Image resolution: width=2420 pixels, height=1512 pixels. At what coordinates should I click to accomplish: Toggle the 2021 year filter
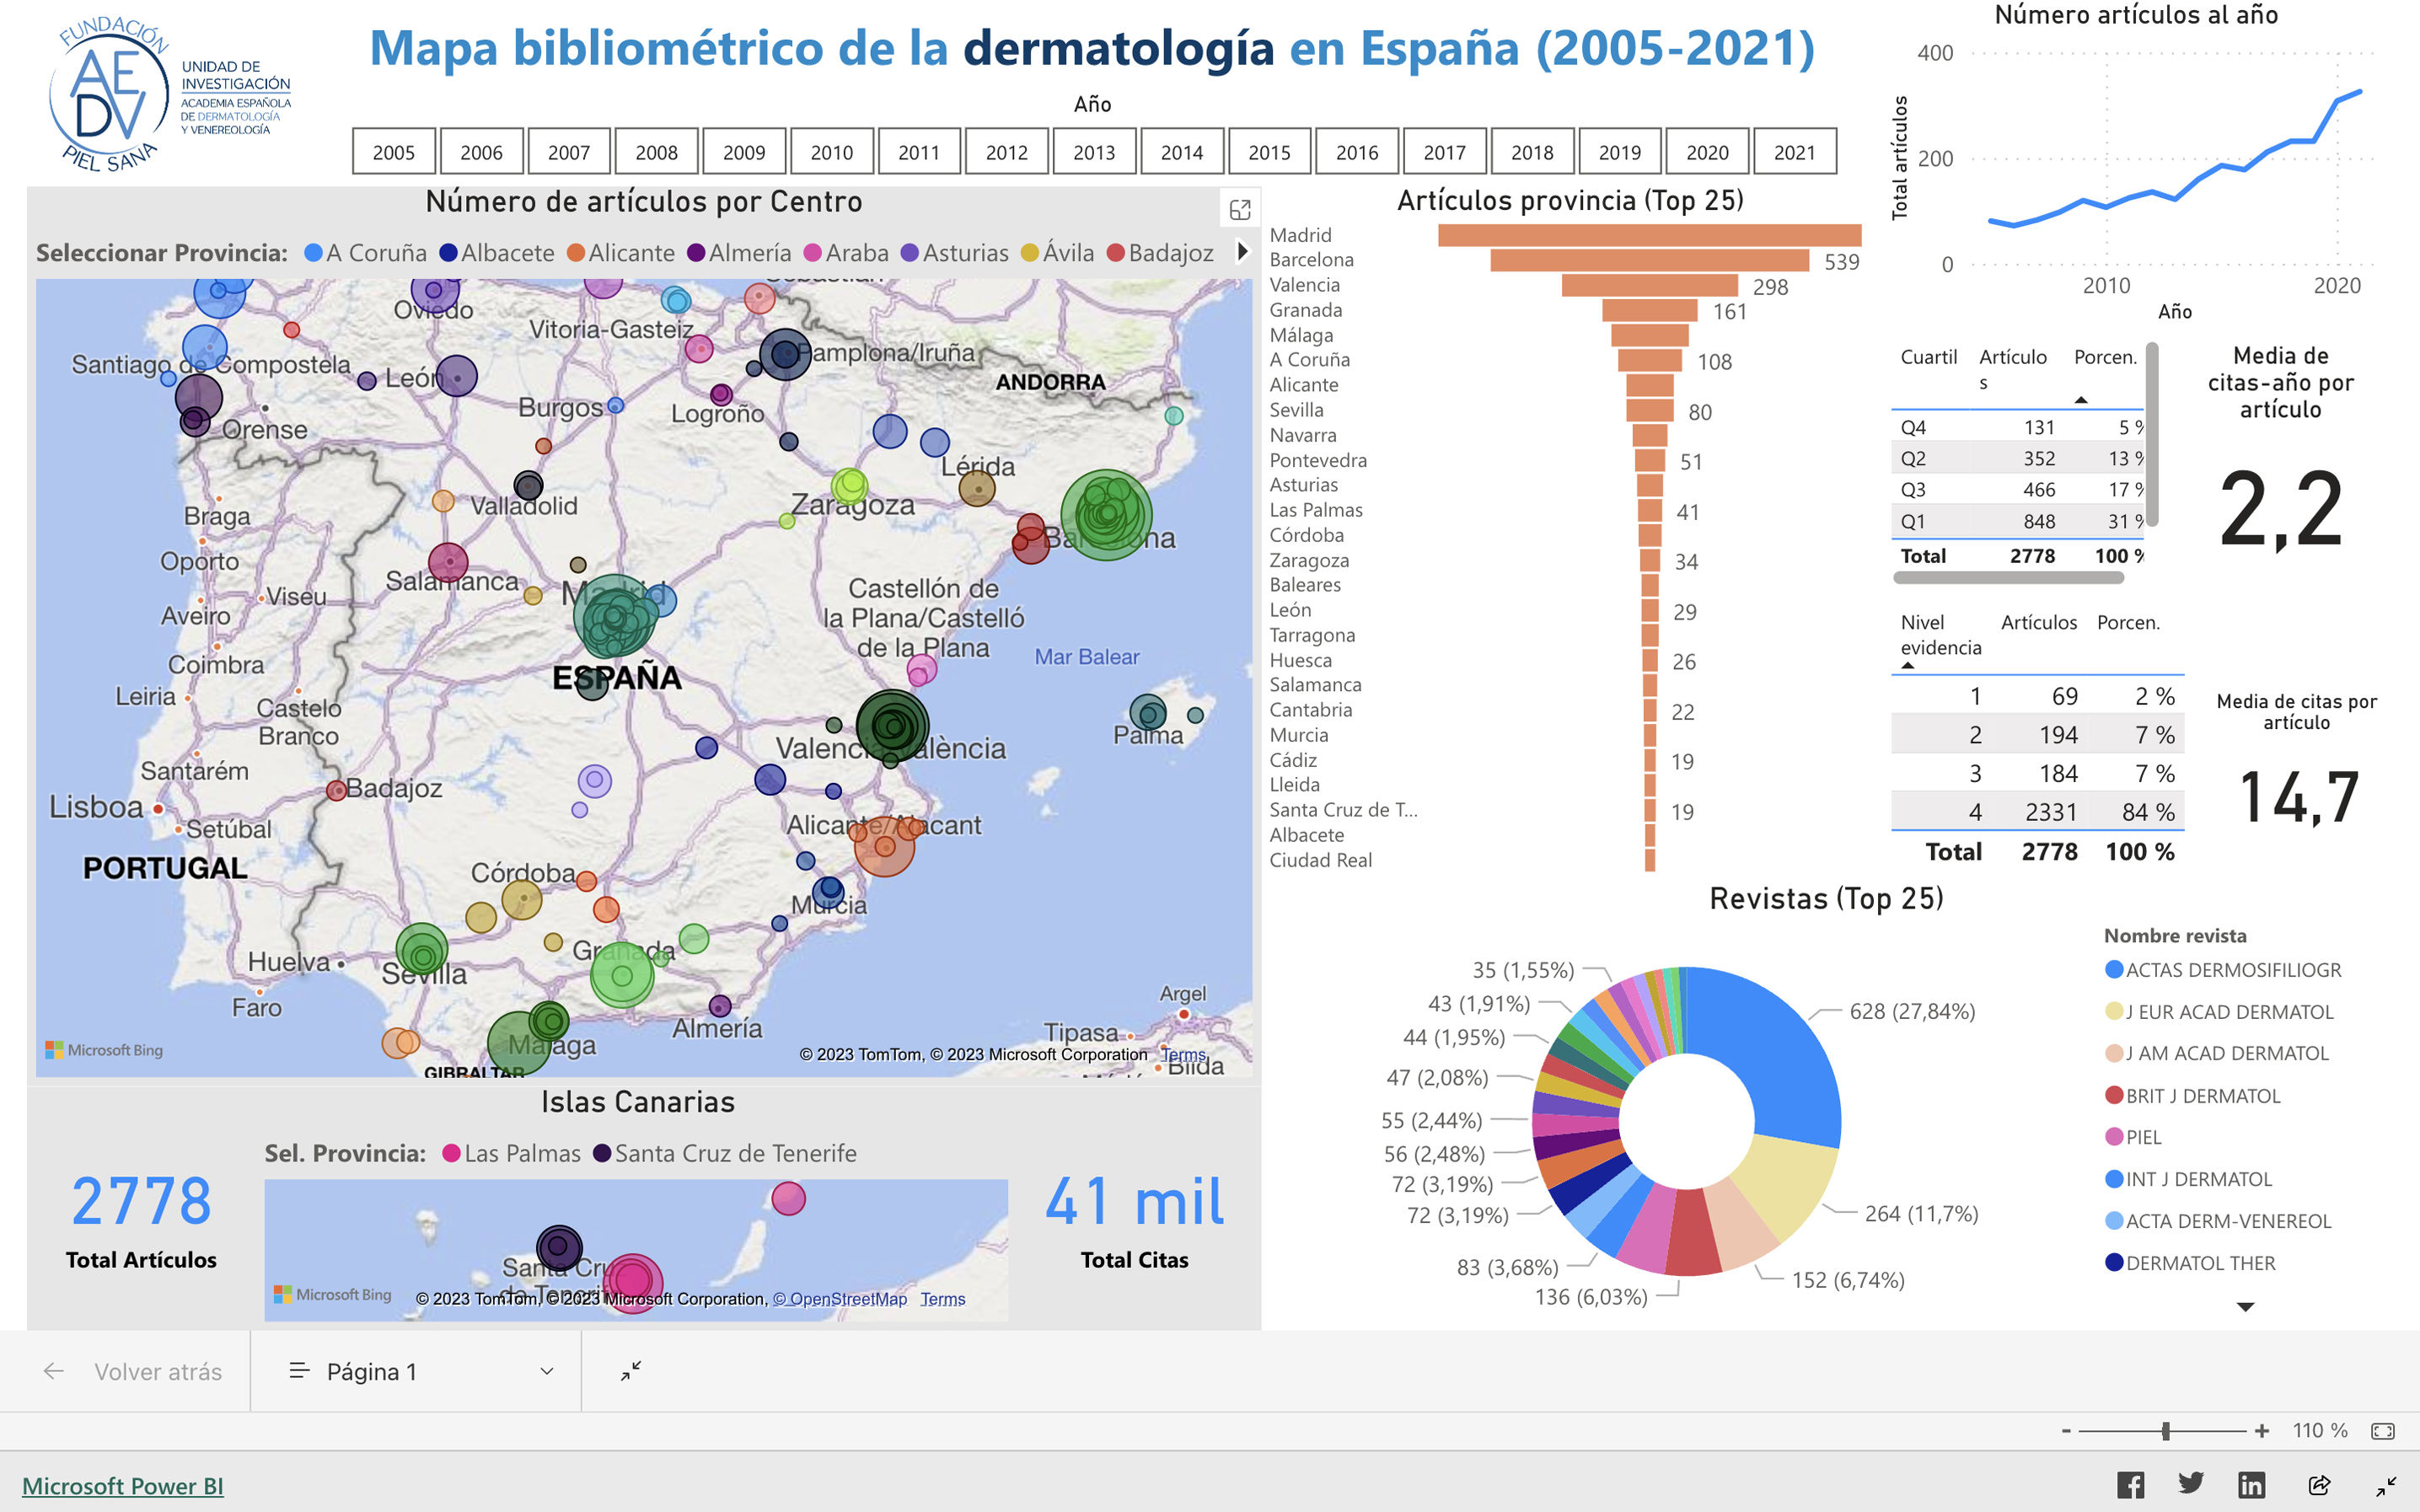[x=1794, y=152]
